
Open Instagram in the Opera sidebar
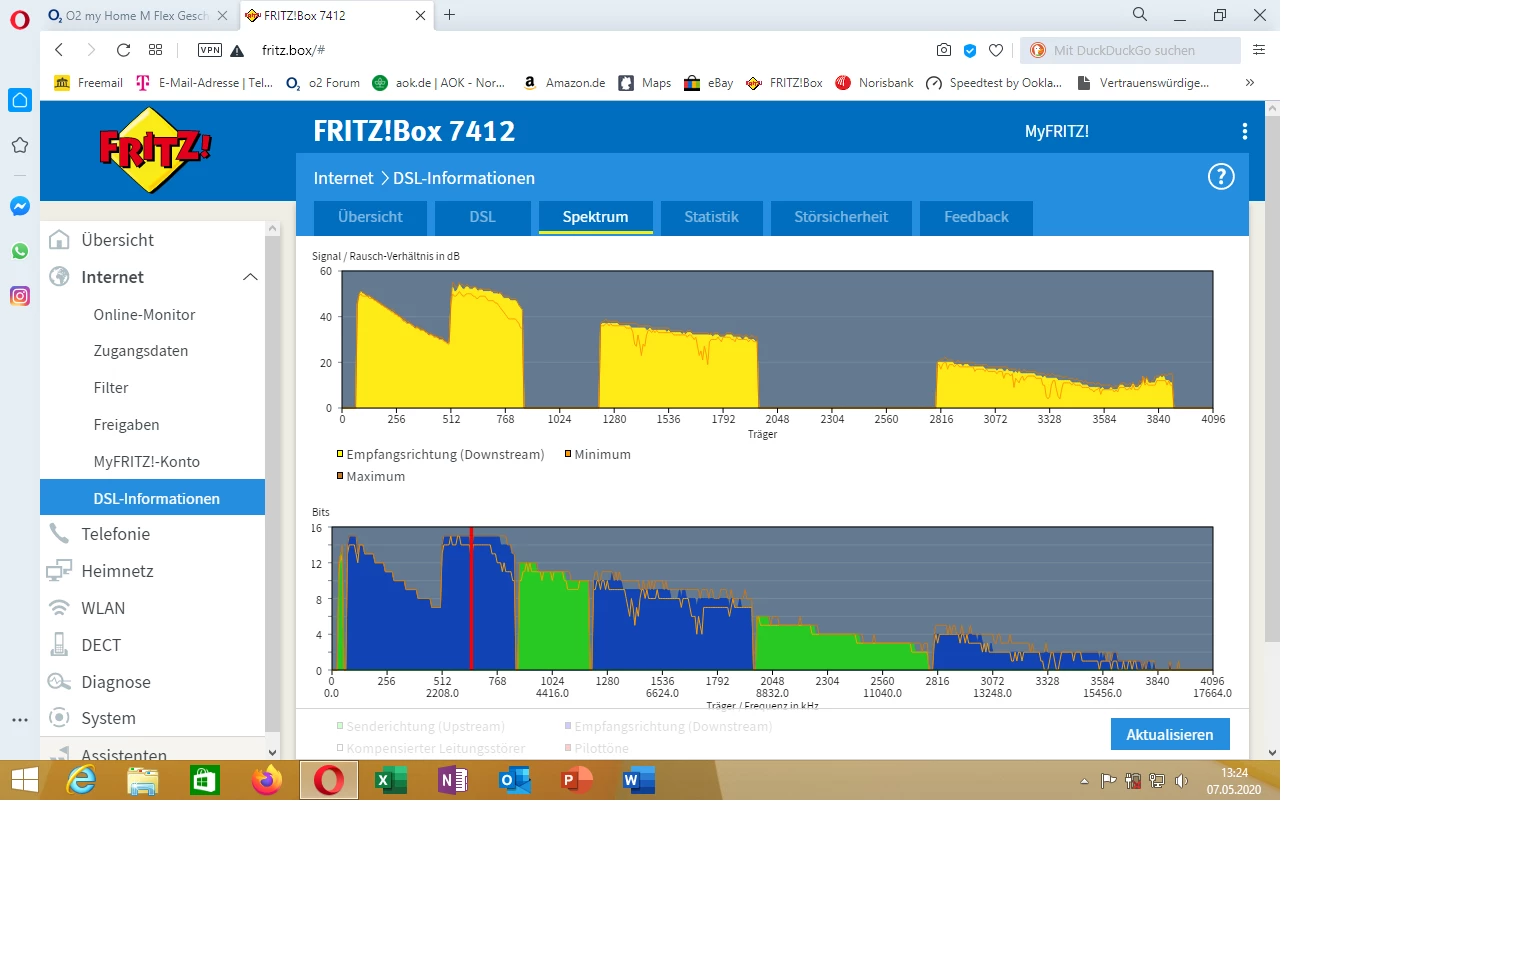pos(20,296)
